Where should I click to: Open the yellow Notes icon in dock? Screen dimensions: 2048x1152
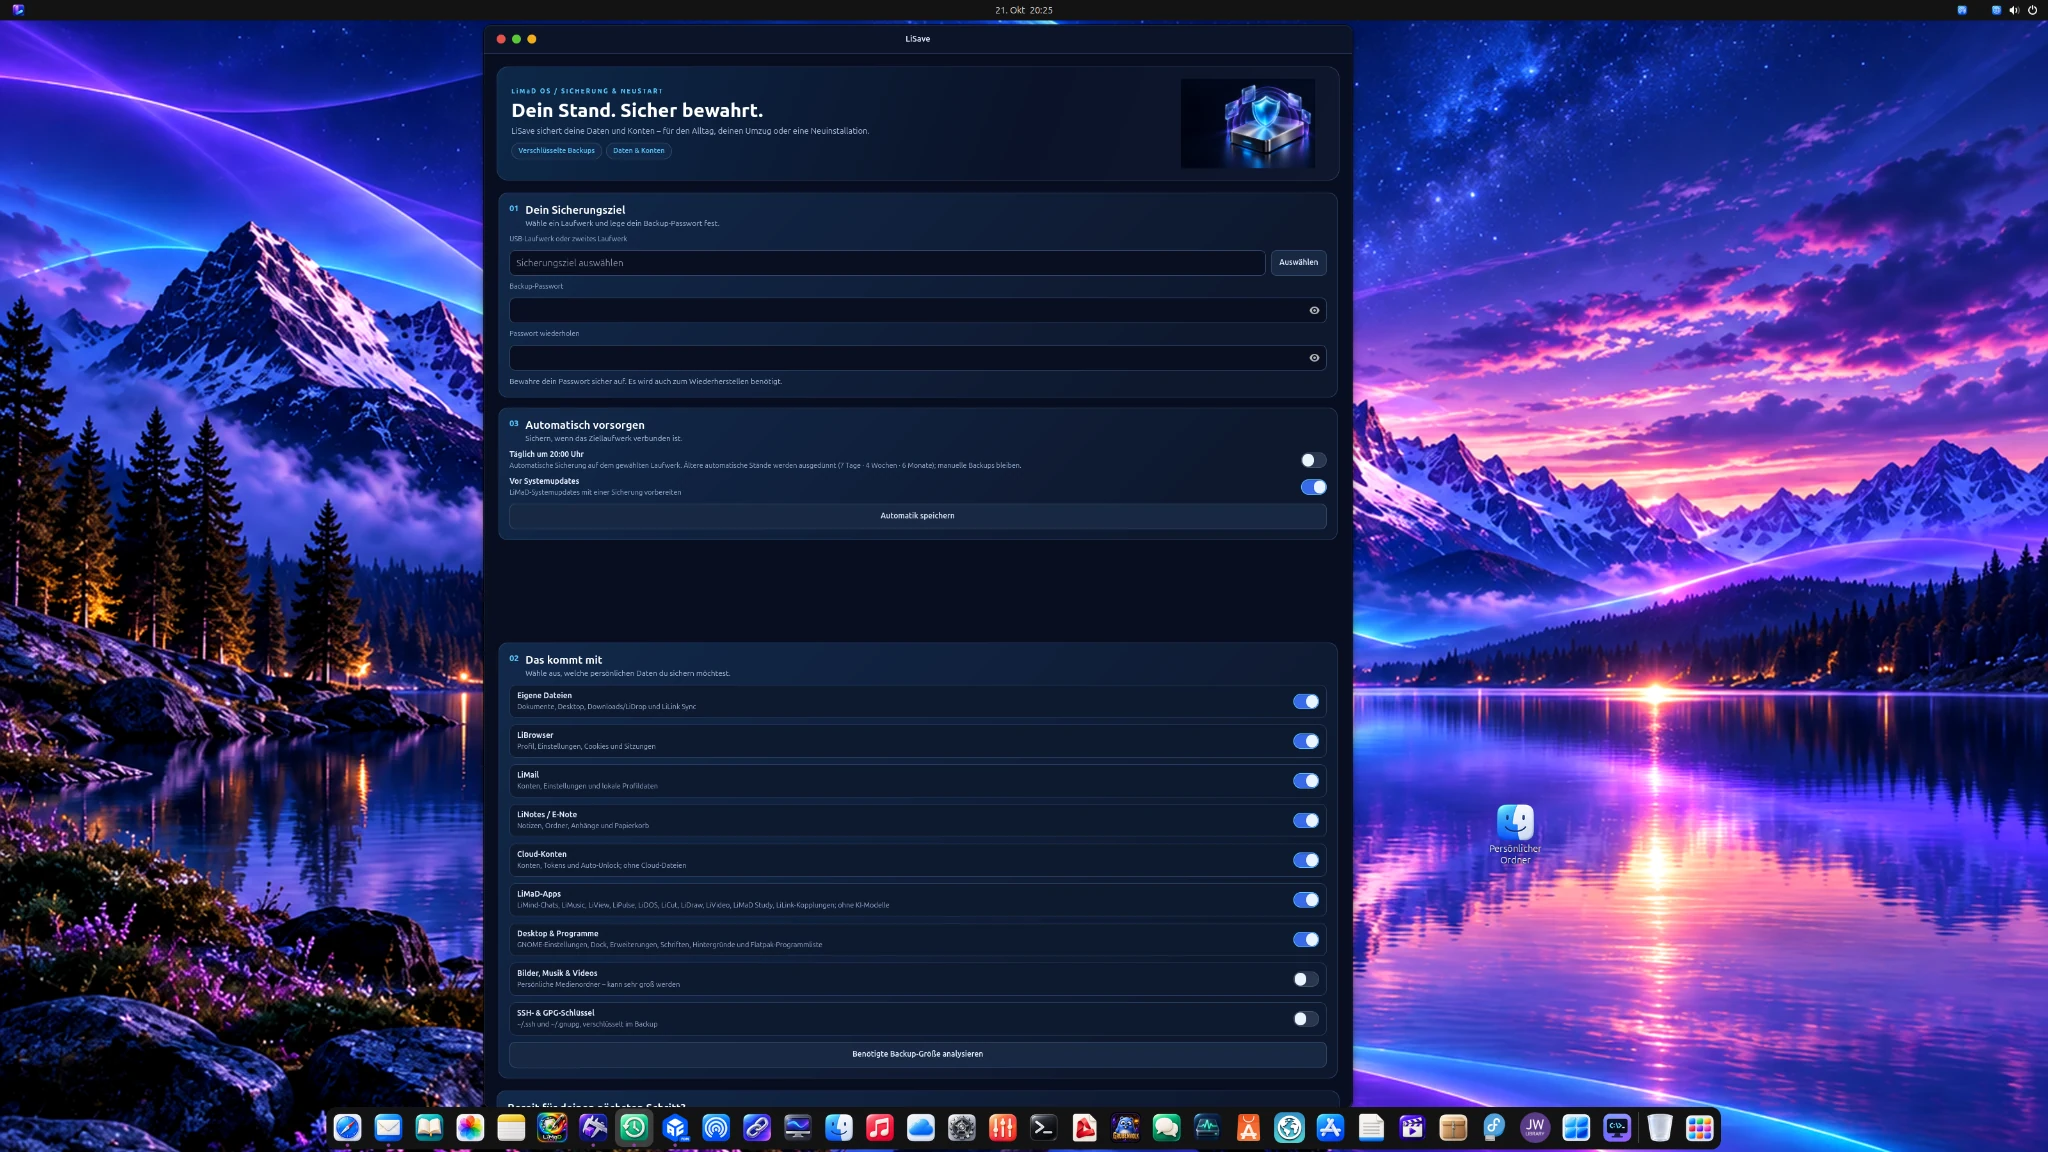tap(511, 1128)
